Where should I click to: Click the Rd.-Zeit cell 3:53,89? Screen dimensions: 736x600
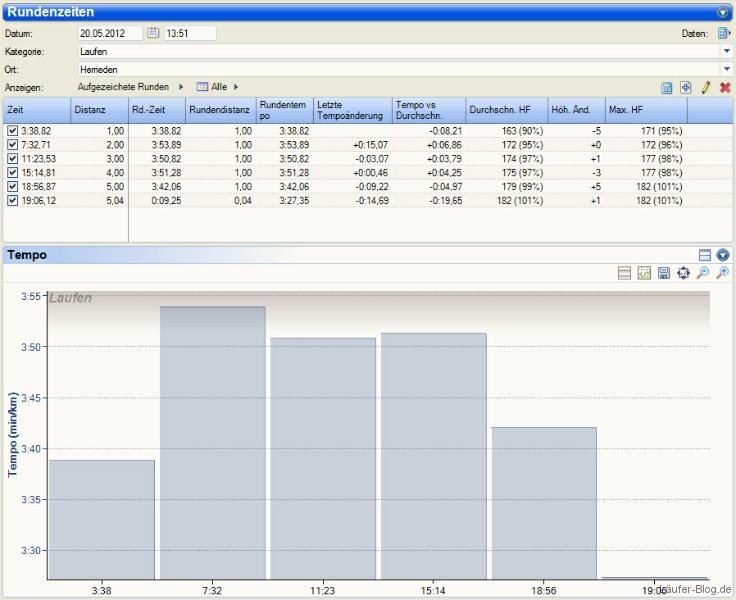pyautogui.click(x=166, y=145)
